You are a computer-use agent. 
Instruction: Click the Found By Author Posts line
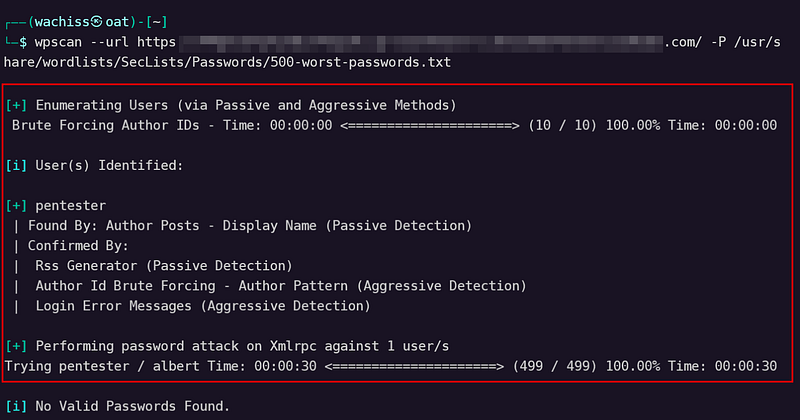tap(242, 226)
